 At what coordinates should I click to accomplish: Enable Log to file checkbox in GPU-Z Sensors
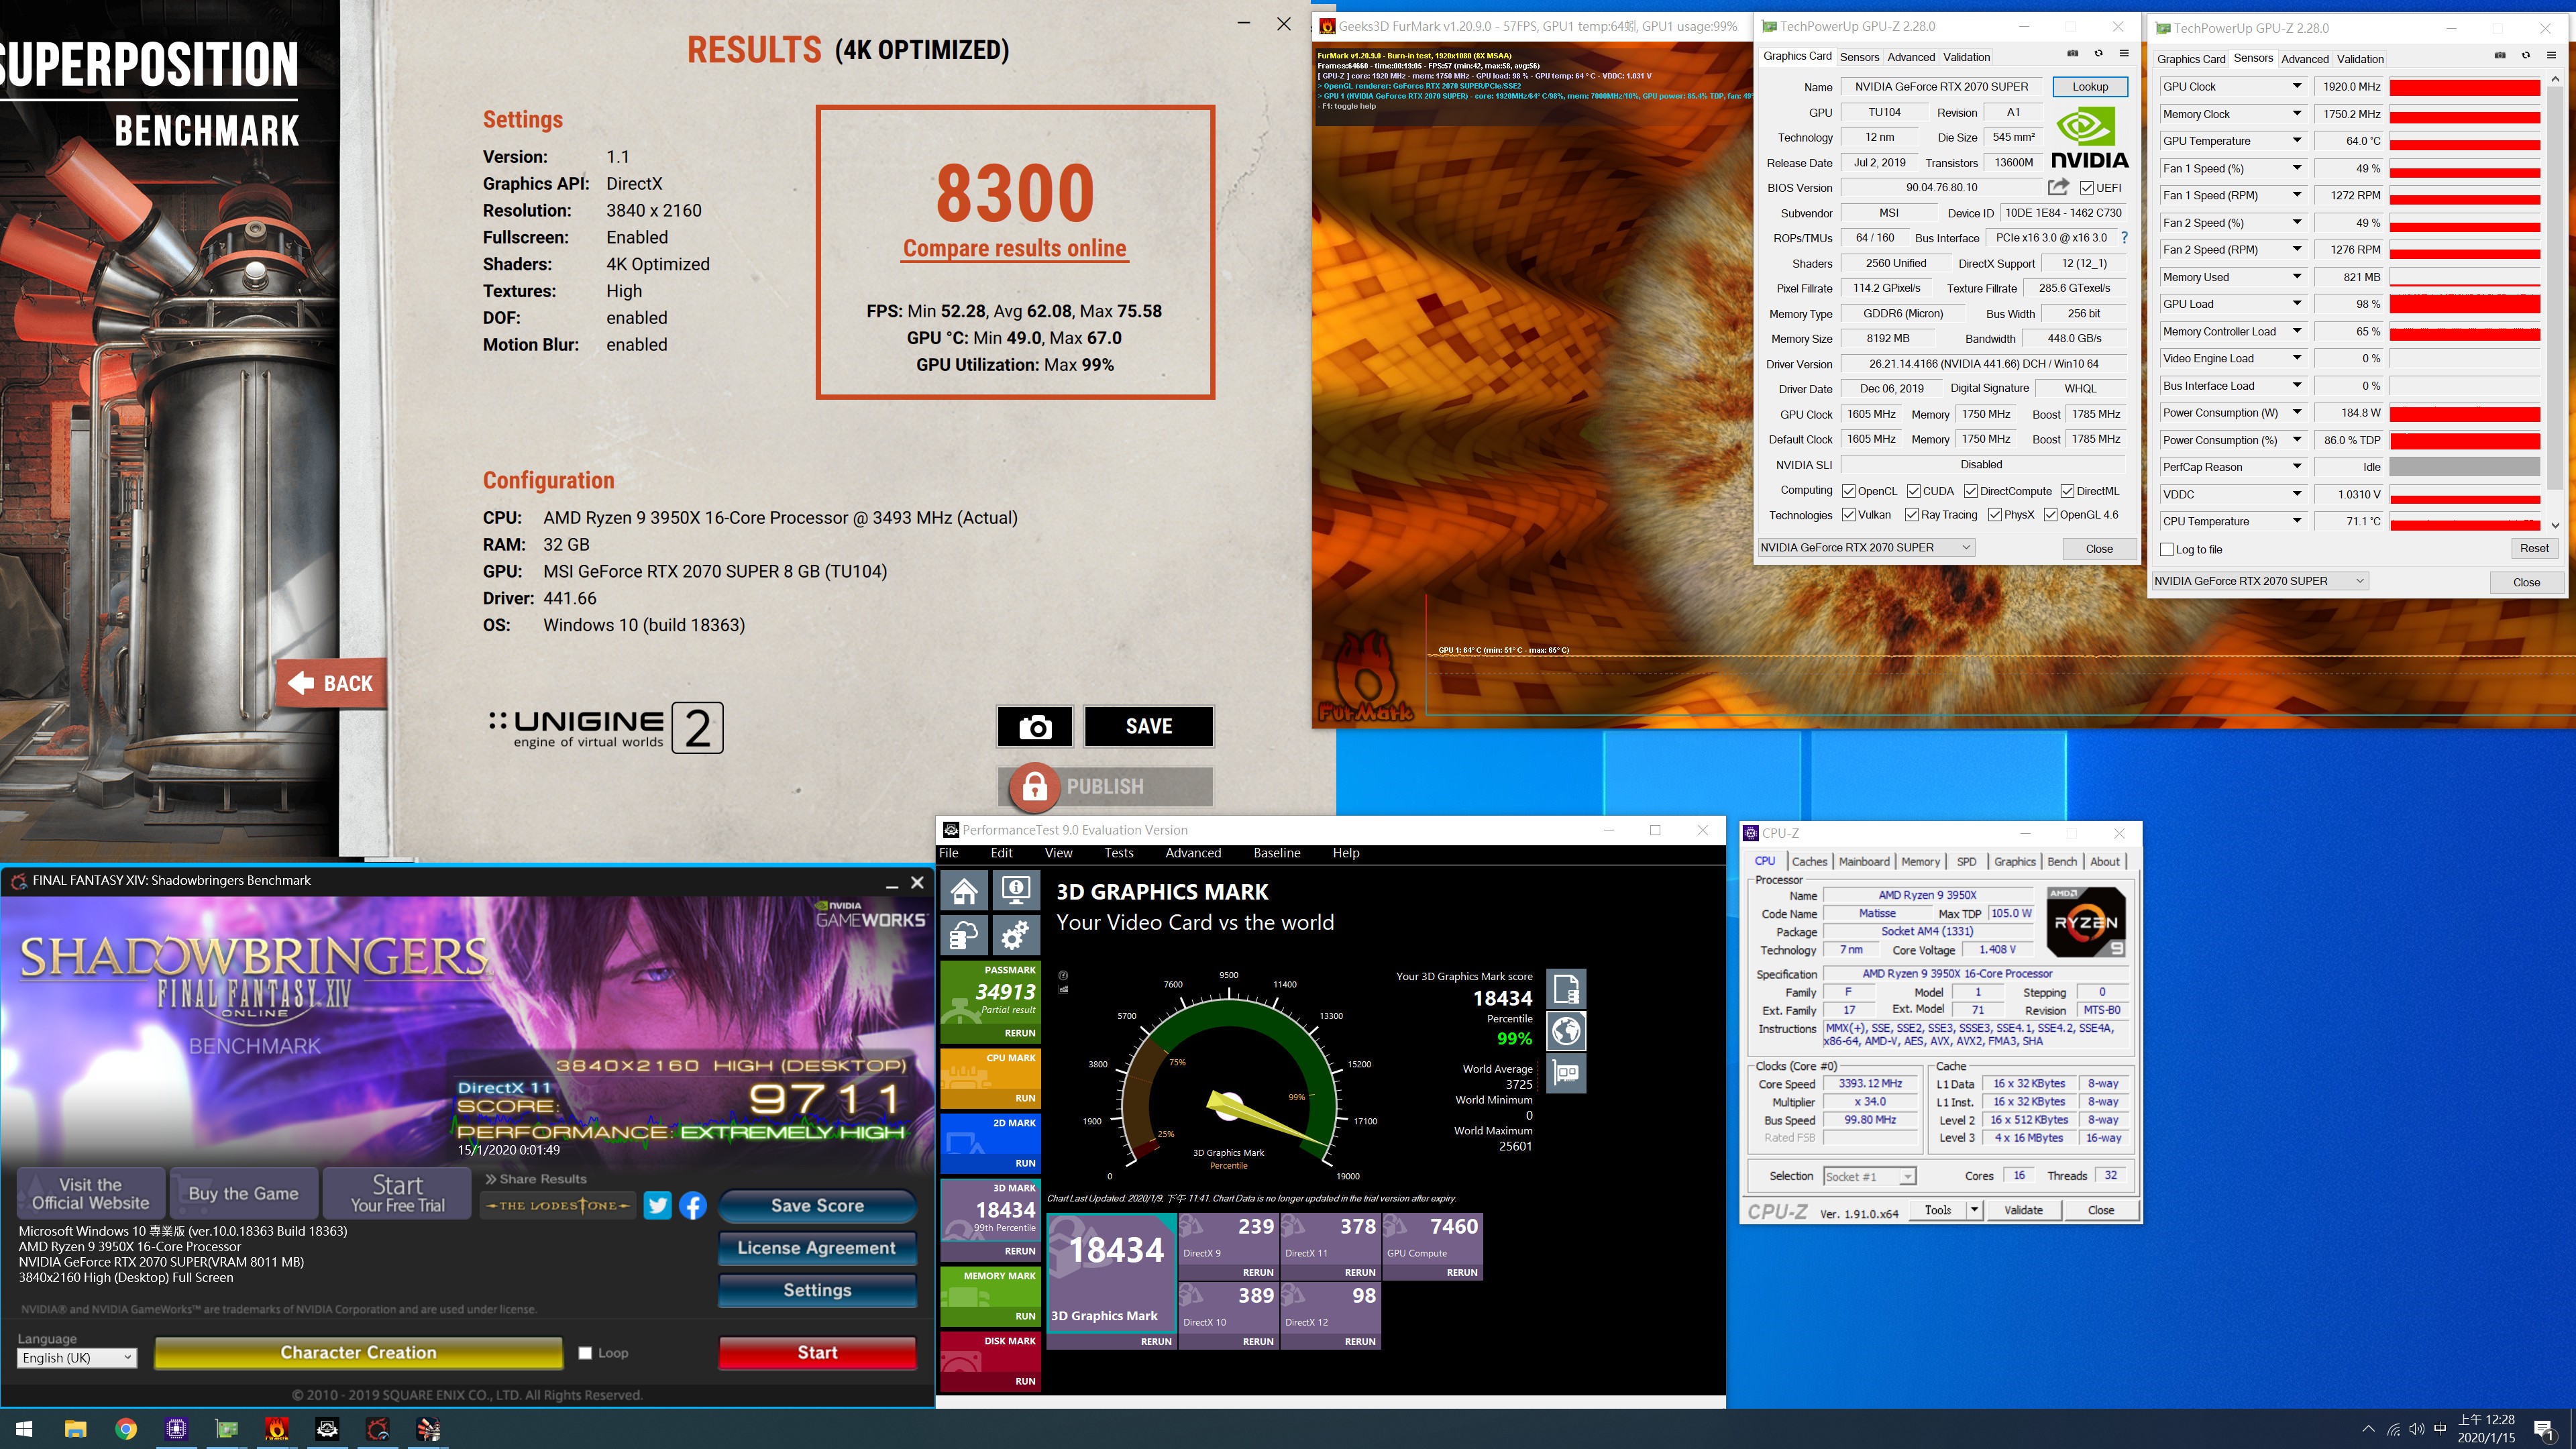click(2167, 549)
